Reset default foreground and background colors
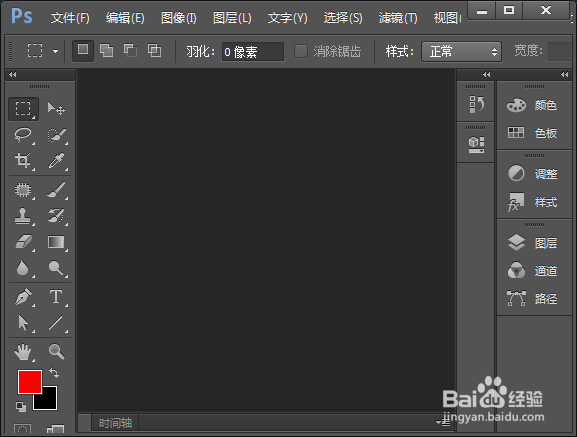 [x=21, y=406]
